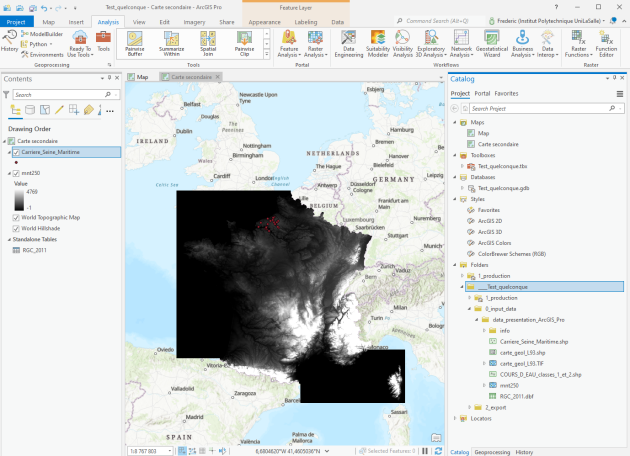The image size is (630, 456).
Task: Open the Portal tab in Catalog
Action: (x=482, y=94)
